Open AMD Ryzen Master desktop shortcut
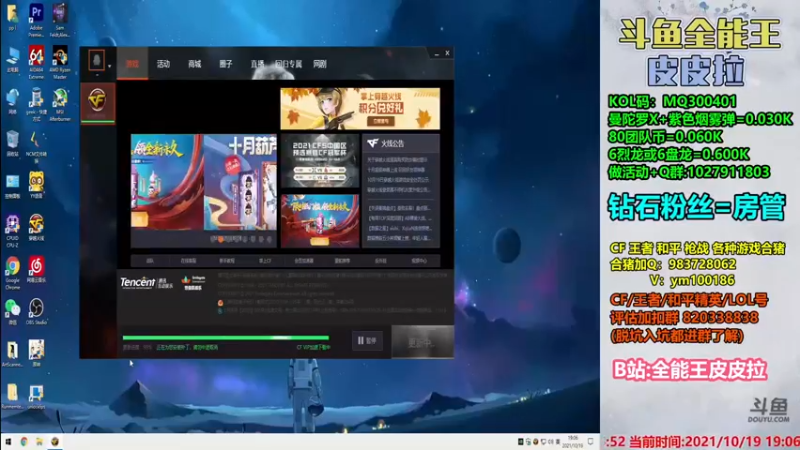Image resolution: width=800 pixels, height=450 pixels. point(60,62)
